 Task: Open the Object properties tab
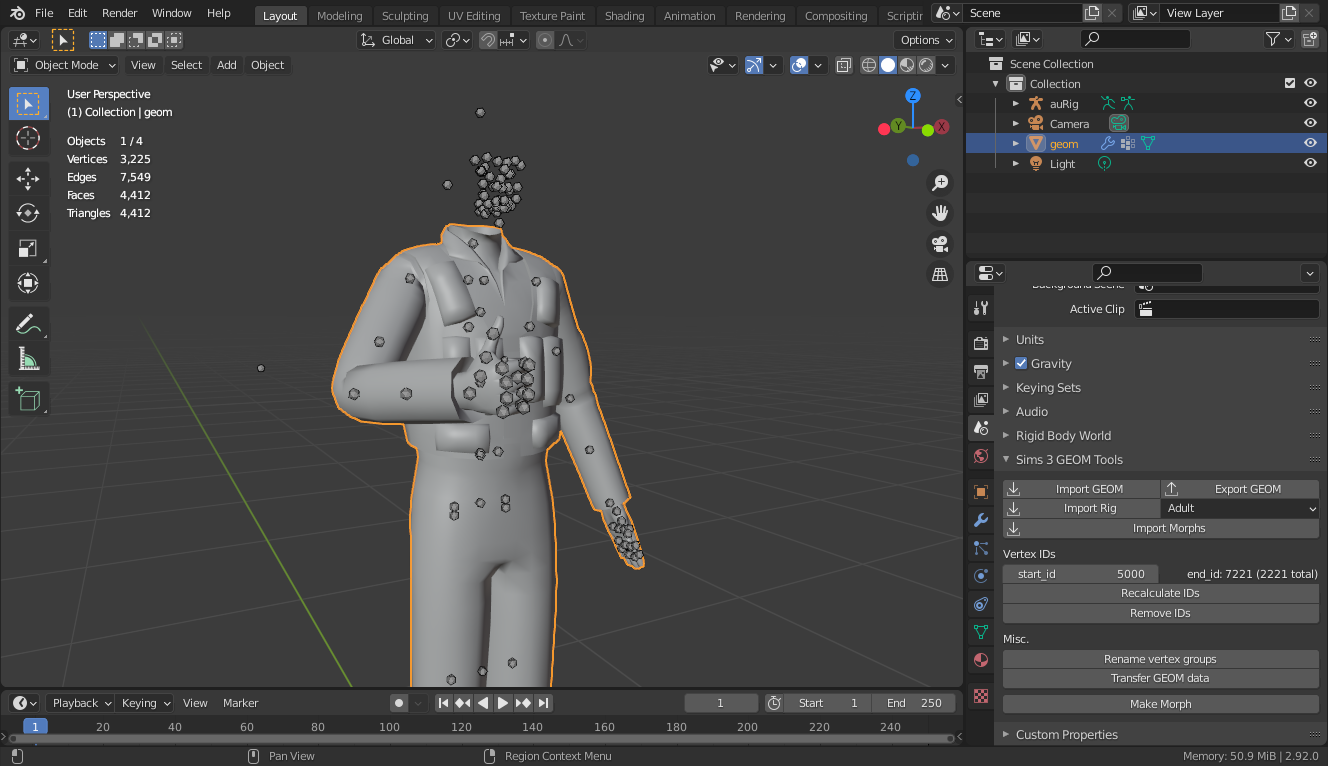981,492
